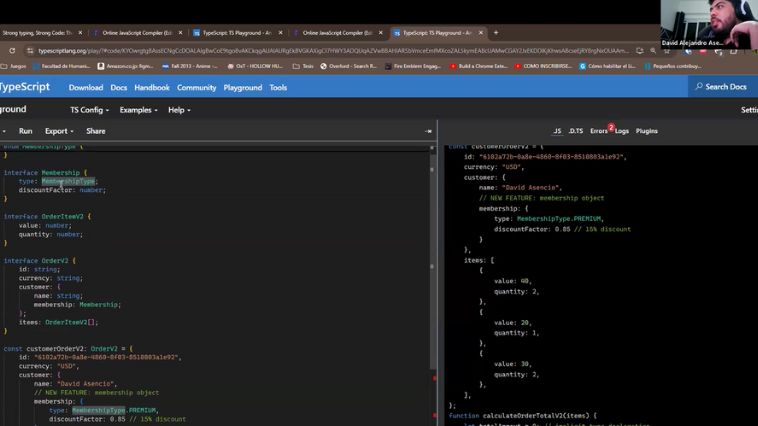
Task: Go to the Download page link
Action: pos(86,87)
